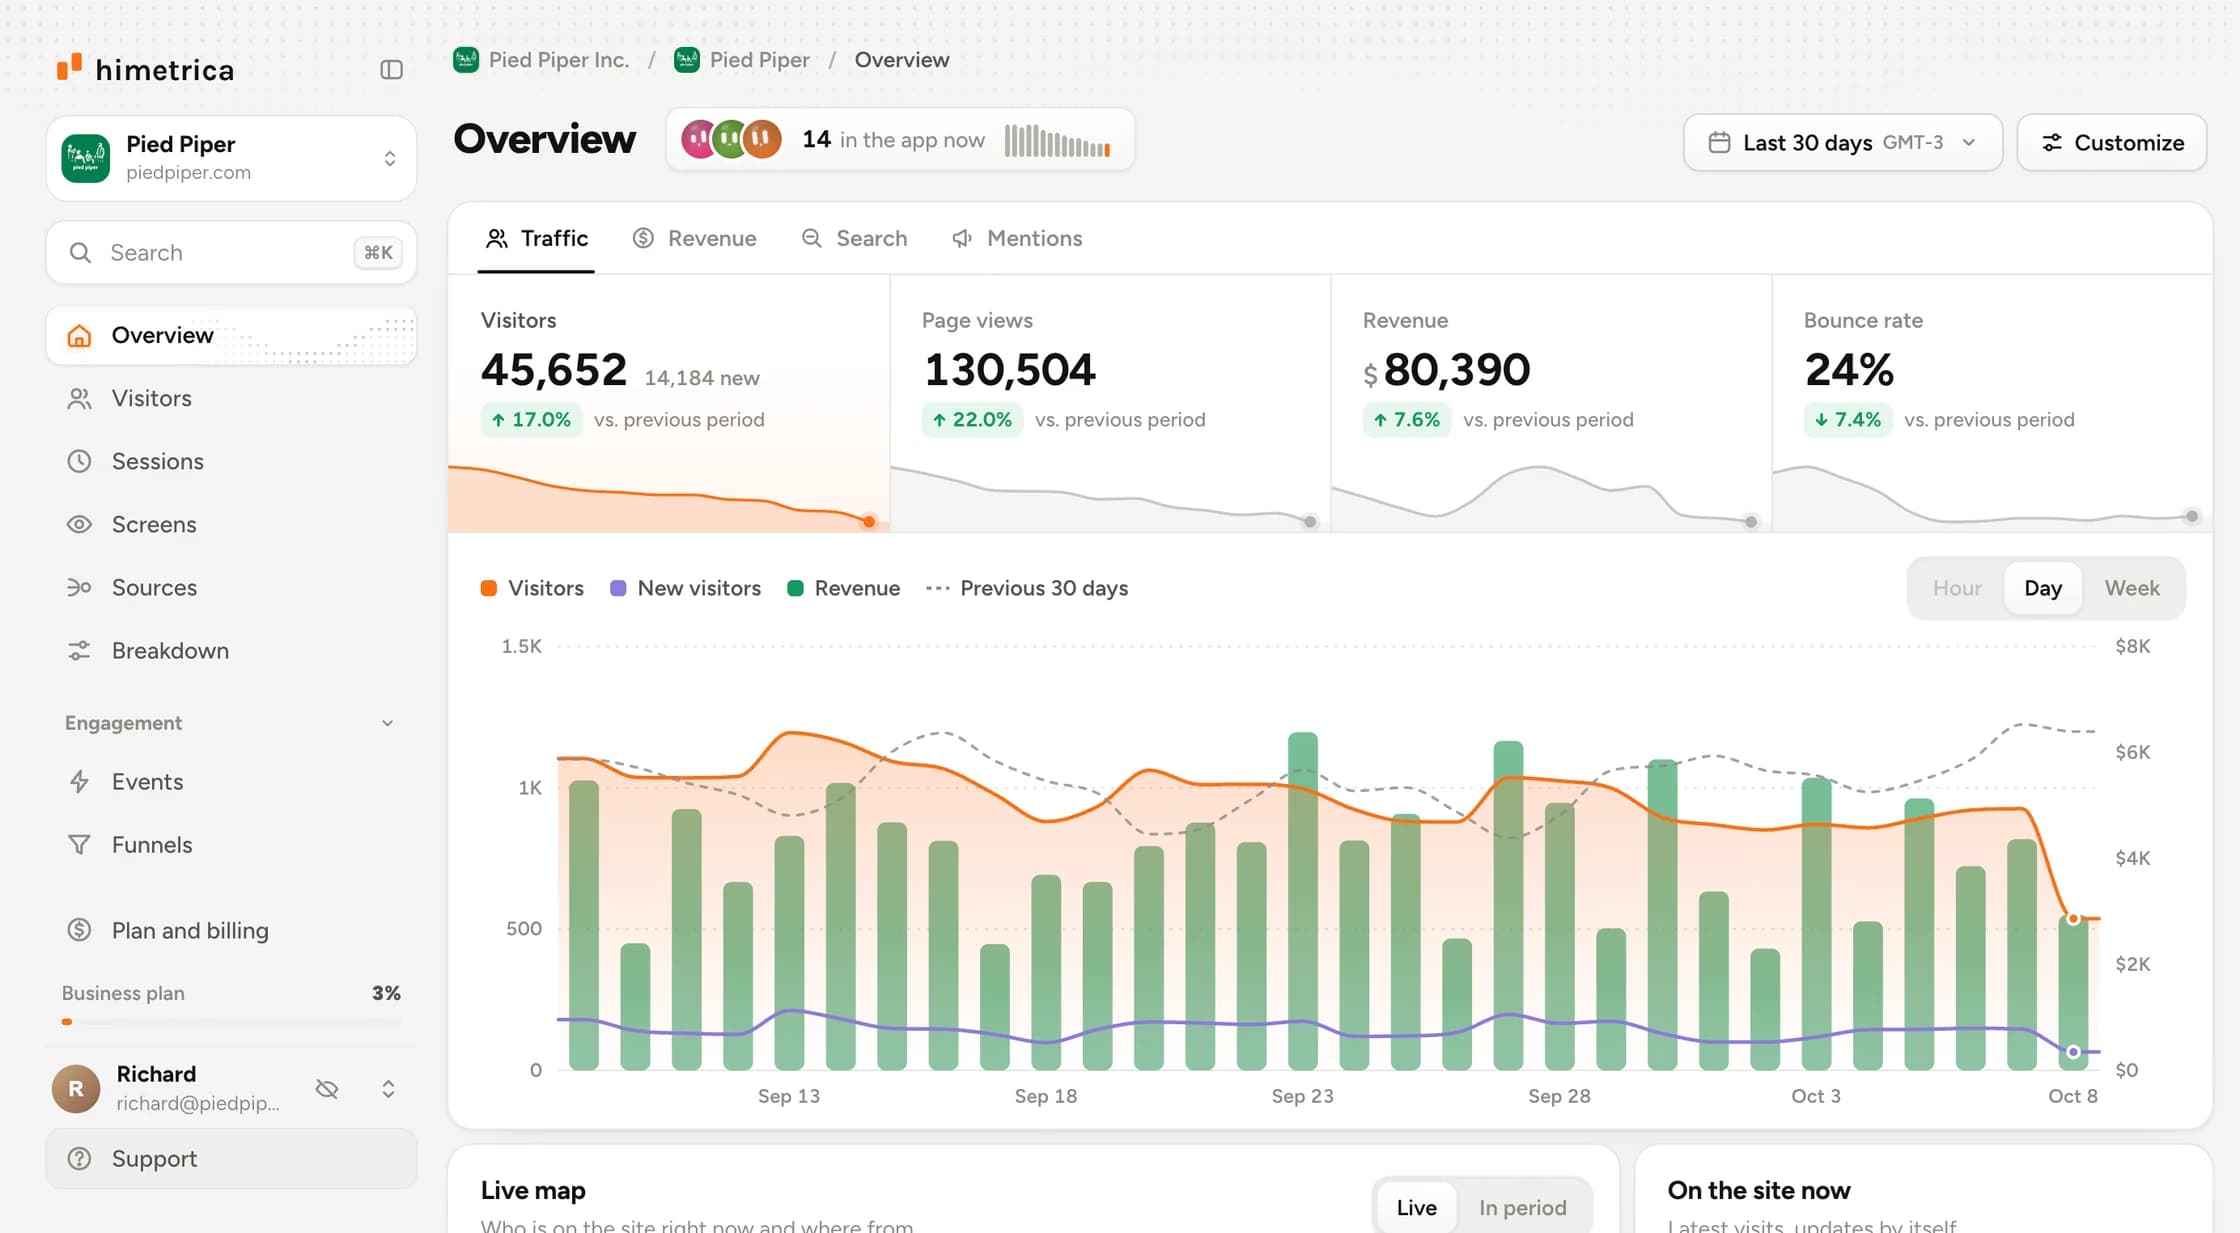Viewport: 2240px width, 1233px height.
Task: Switch to the Mentions tab
Action: click(1017, 238)
